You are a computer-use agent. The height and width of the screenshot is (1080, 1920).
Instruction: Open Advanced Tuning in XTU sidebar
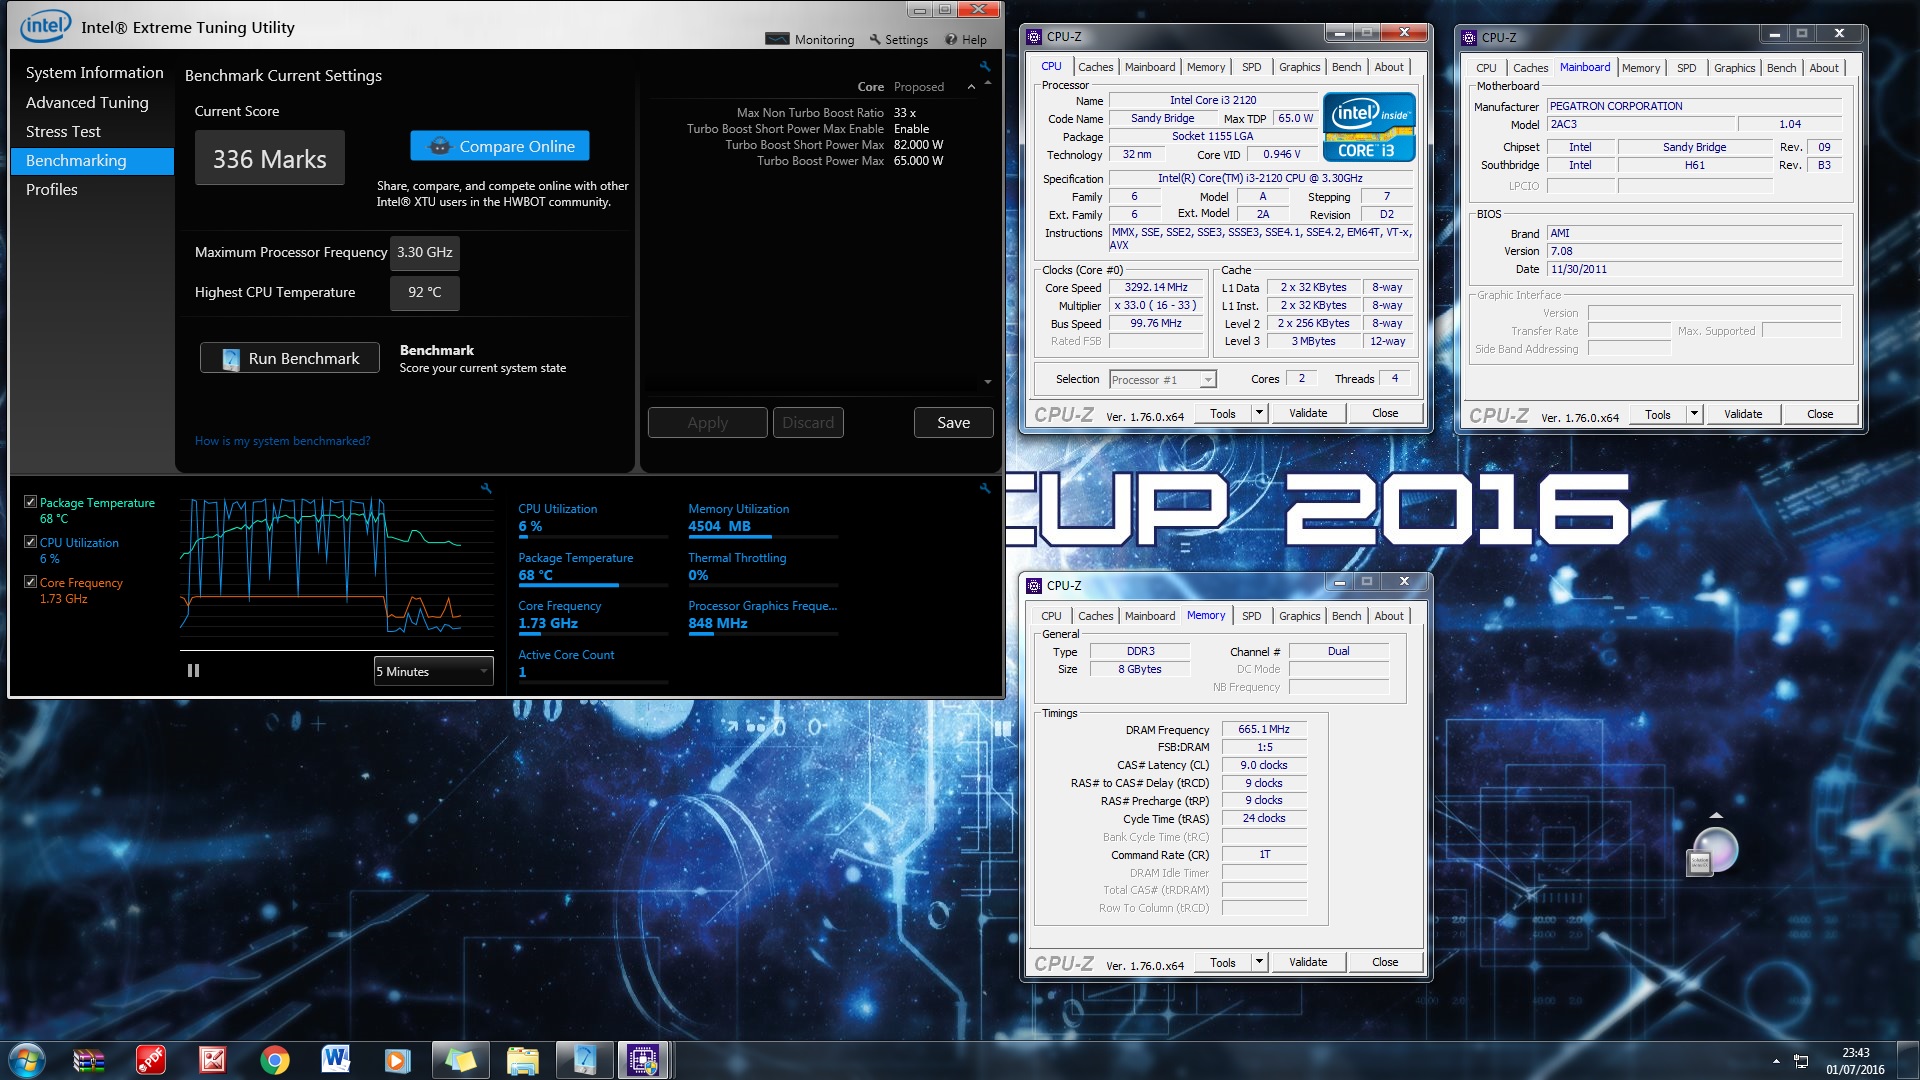pos(87,102)
